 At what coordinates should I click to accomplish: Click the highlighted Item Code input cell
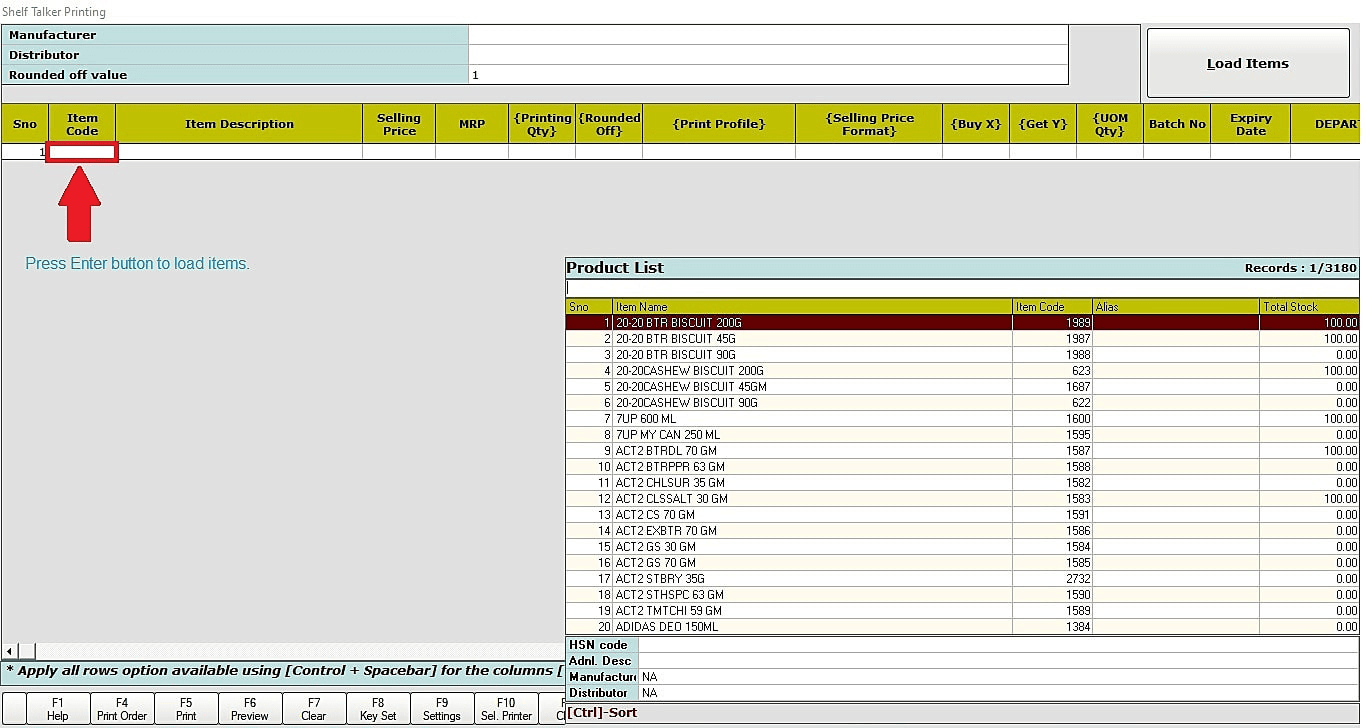click(x=82, y=152)
